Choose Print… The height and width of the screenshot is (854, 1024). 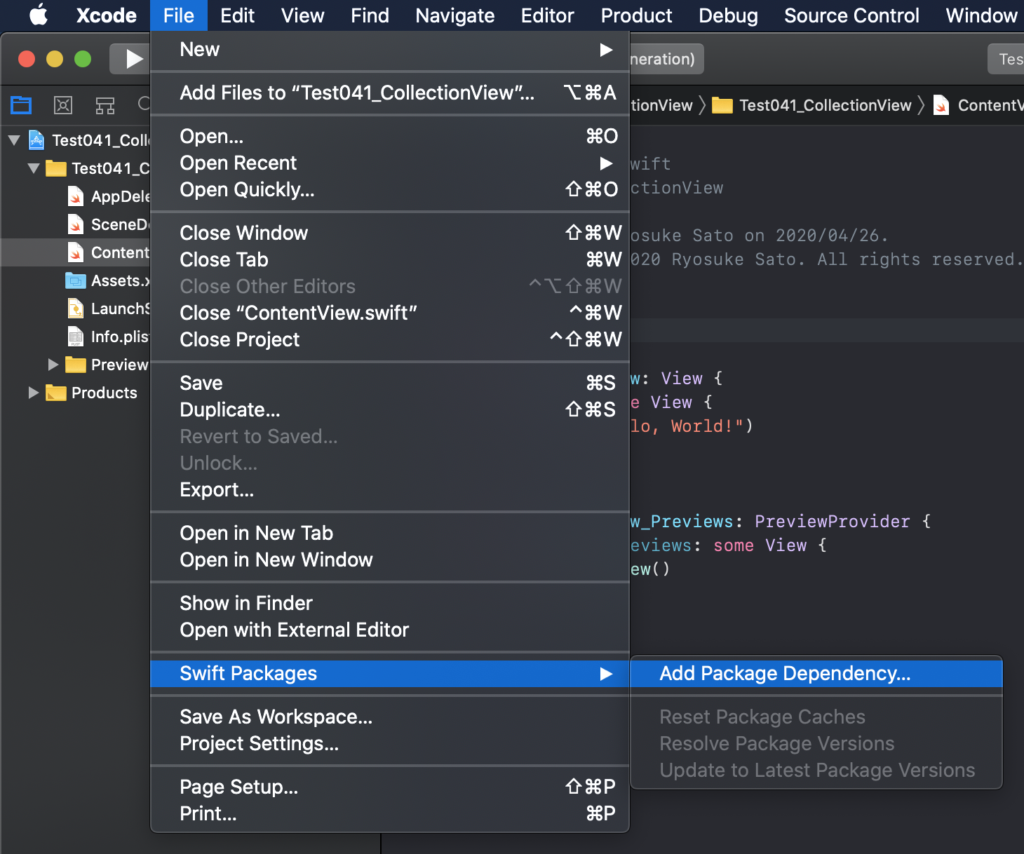(x=390, y=814)
